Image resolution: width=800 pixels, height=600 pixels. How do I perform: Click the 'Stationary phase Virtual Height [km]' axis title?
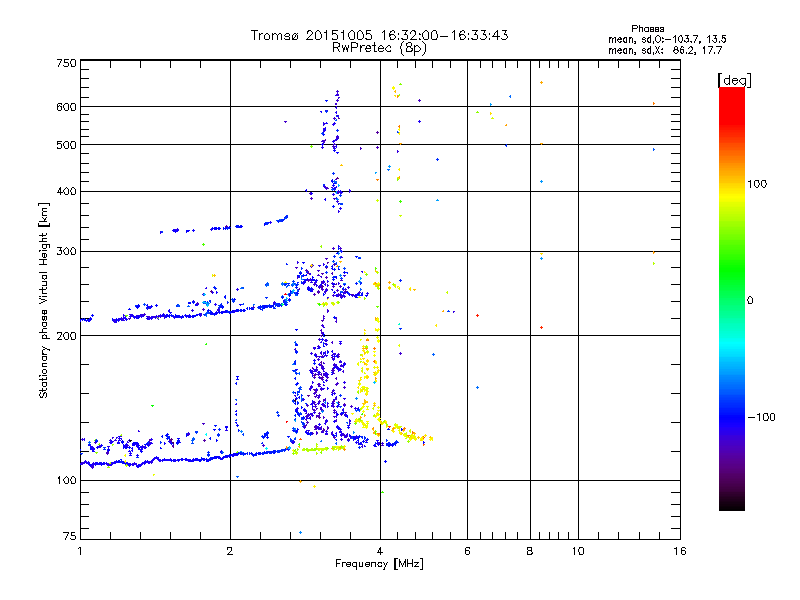click(44, 301)
